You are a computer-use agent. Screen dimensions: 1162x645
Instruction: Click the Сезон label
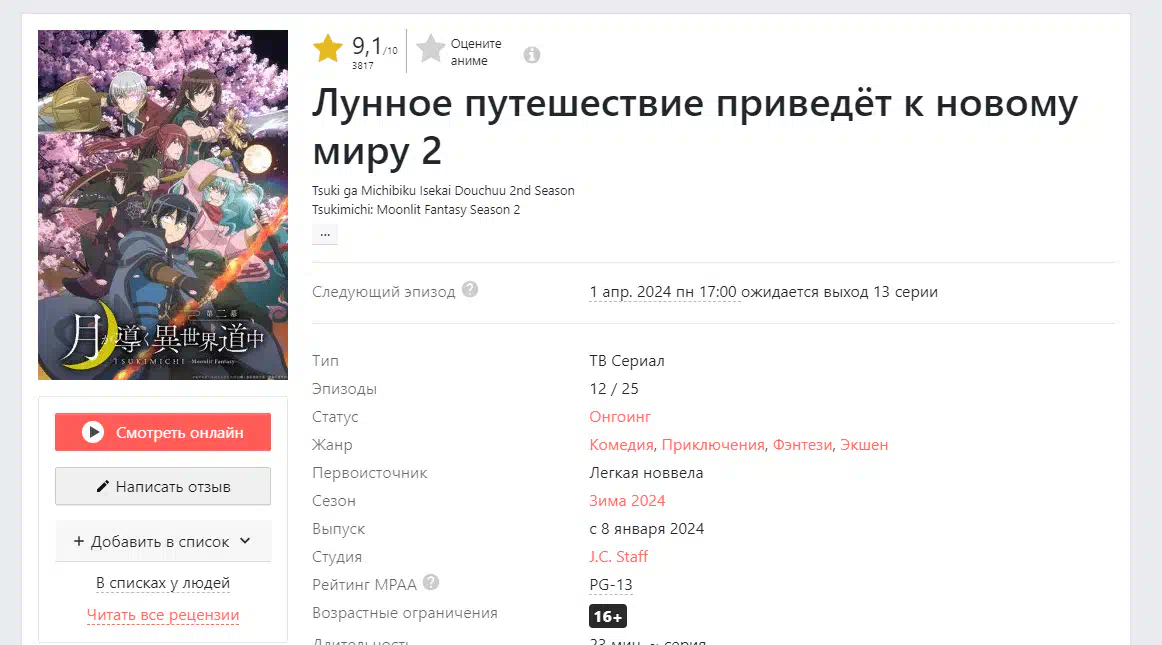(x=333, y=501)
